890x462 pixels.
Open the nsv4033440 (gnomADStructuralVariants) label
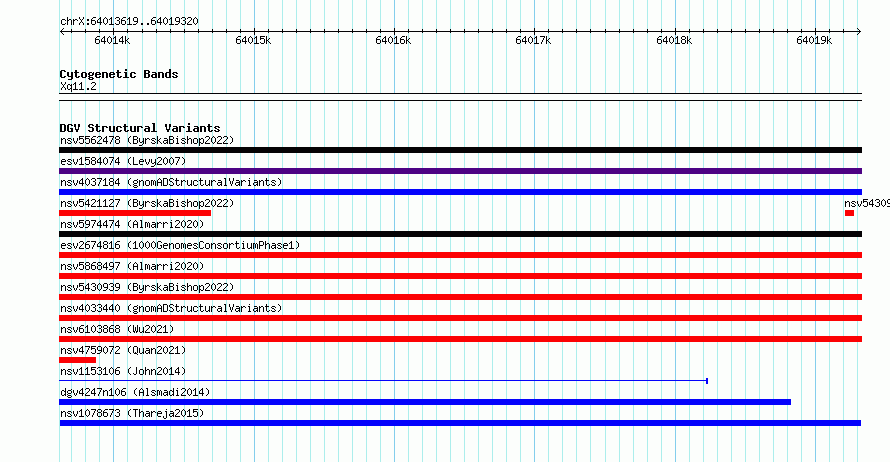[x=171, y=308]
